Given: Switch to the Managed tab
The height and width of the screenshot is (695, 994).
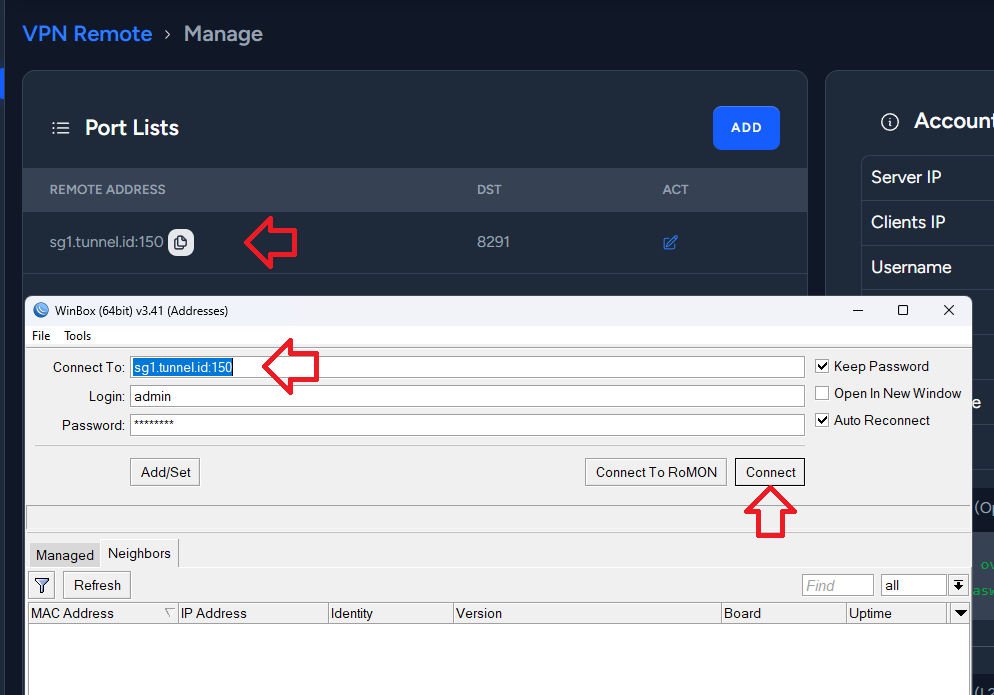Looking at the screenshot, I should point(65,555).
